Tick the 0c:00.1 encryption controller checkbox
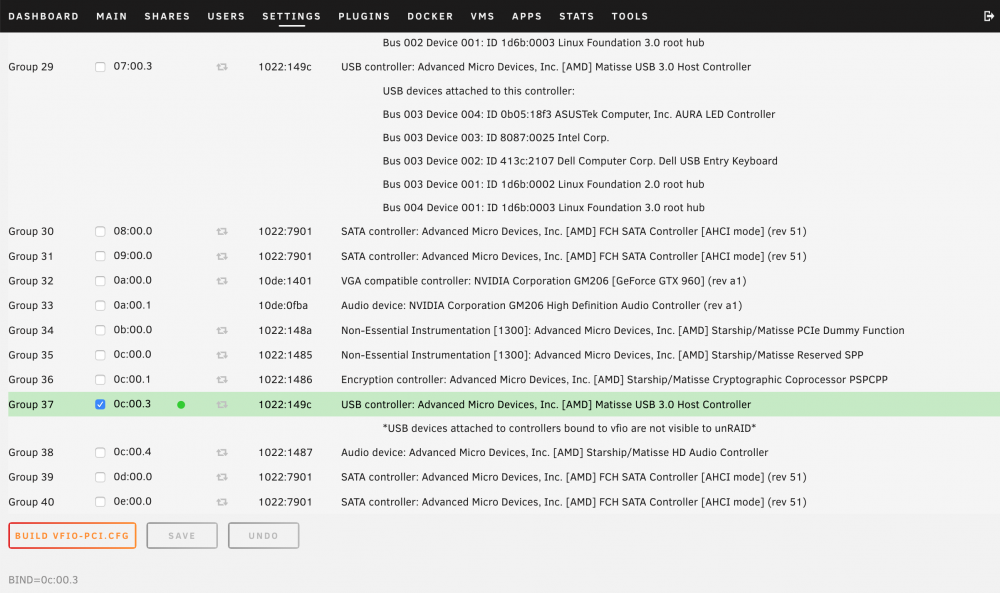 click(x=100, y=380)
